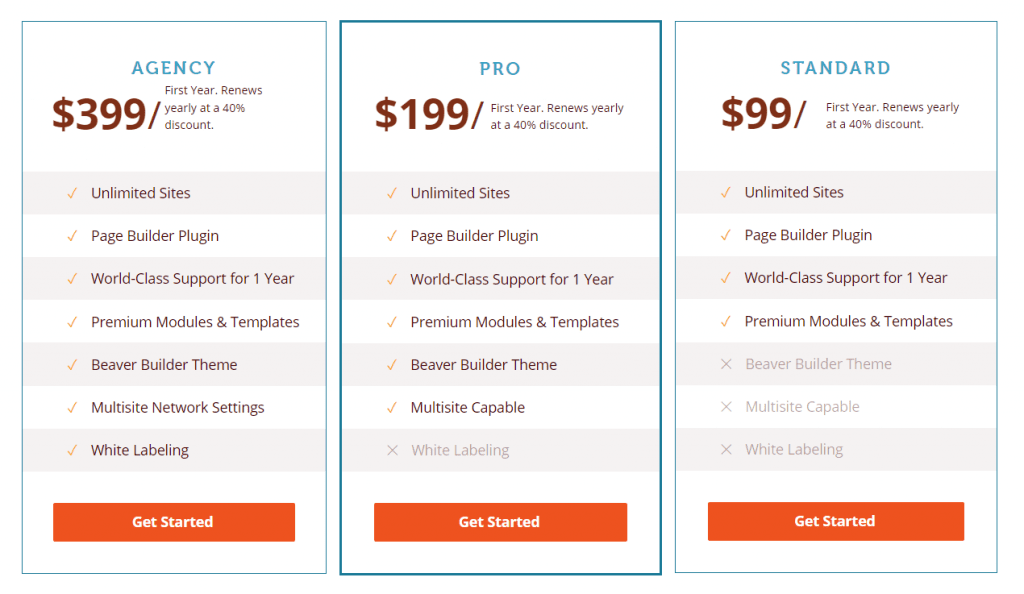Image resolution: width=1024 pixels, height=594 pixels.
Task: Click the $99 Standard price
Action: click(756, 113)
